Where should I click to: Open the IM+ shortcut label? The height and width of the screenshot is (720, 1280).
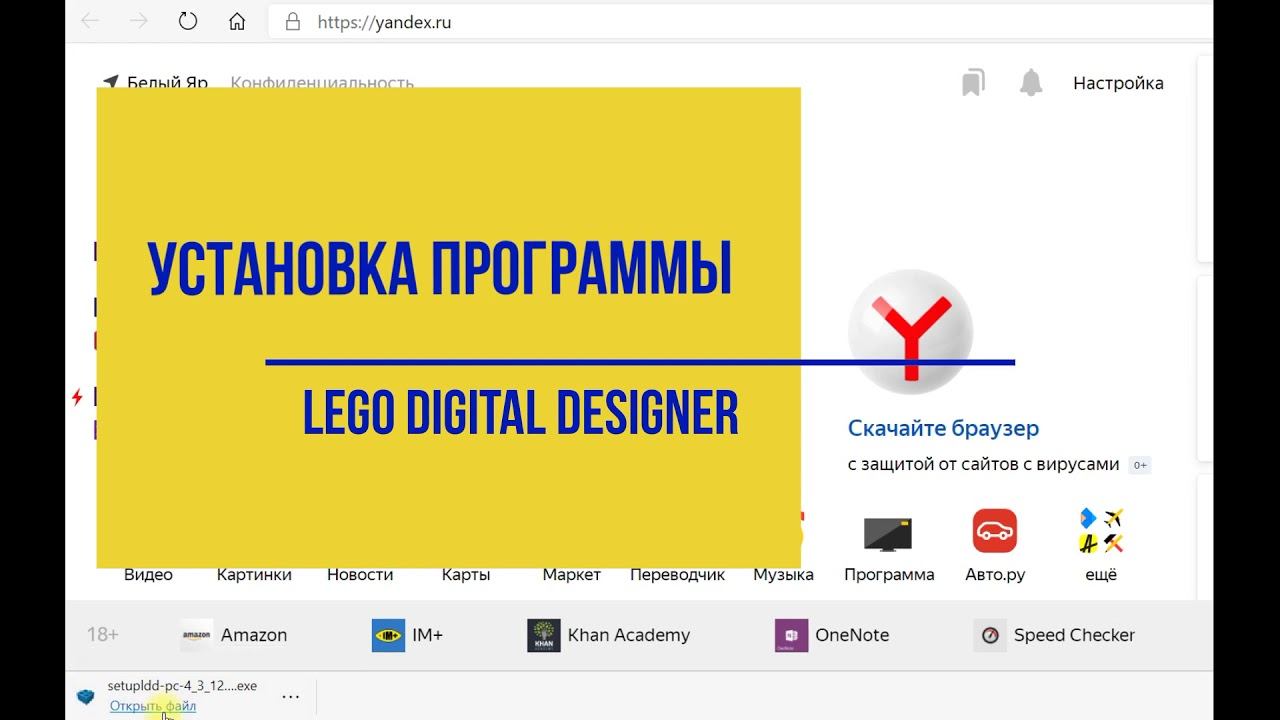click(x=427, y=635)
